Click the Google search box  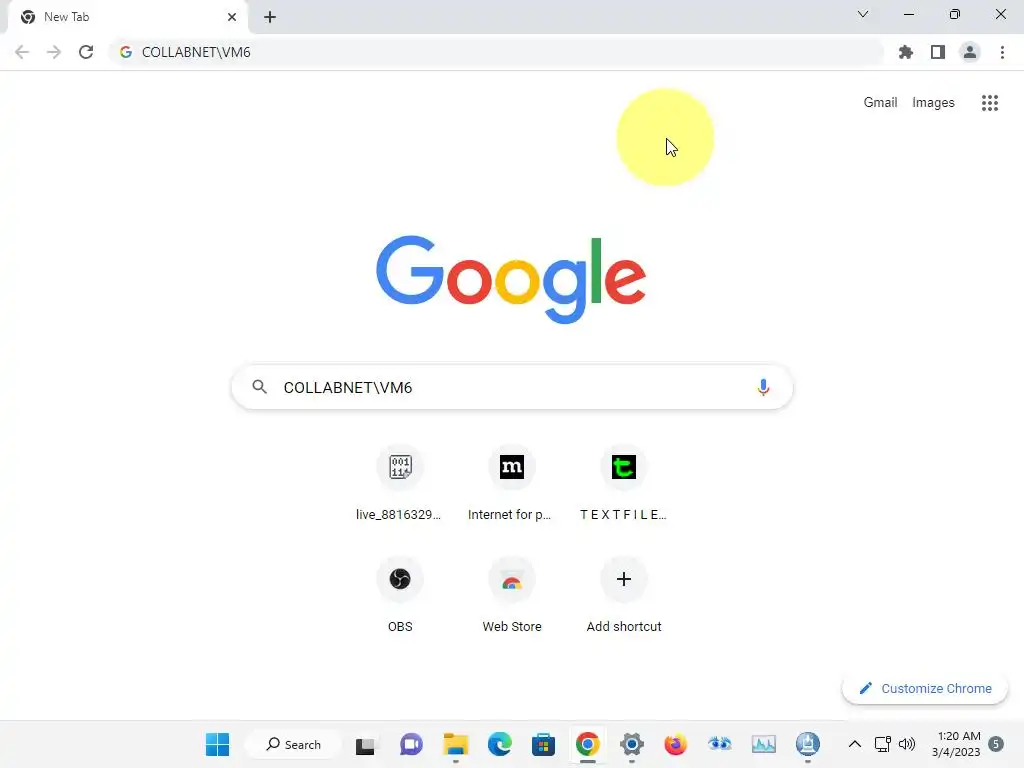(512, 387)
